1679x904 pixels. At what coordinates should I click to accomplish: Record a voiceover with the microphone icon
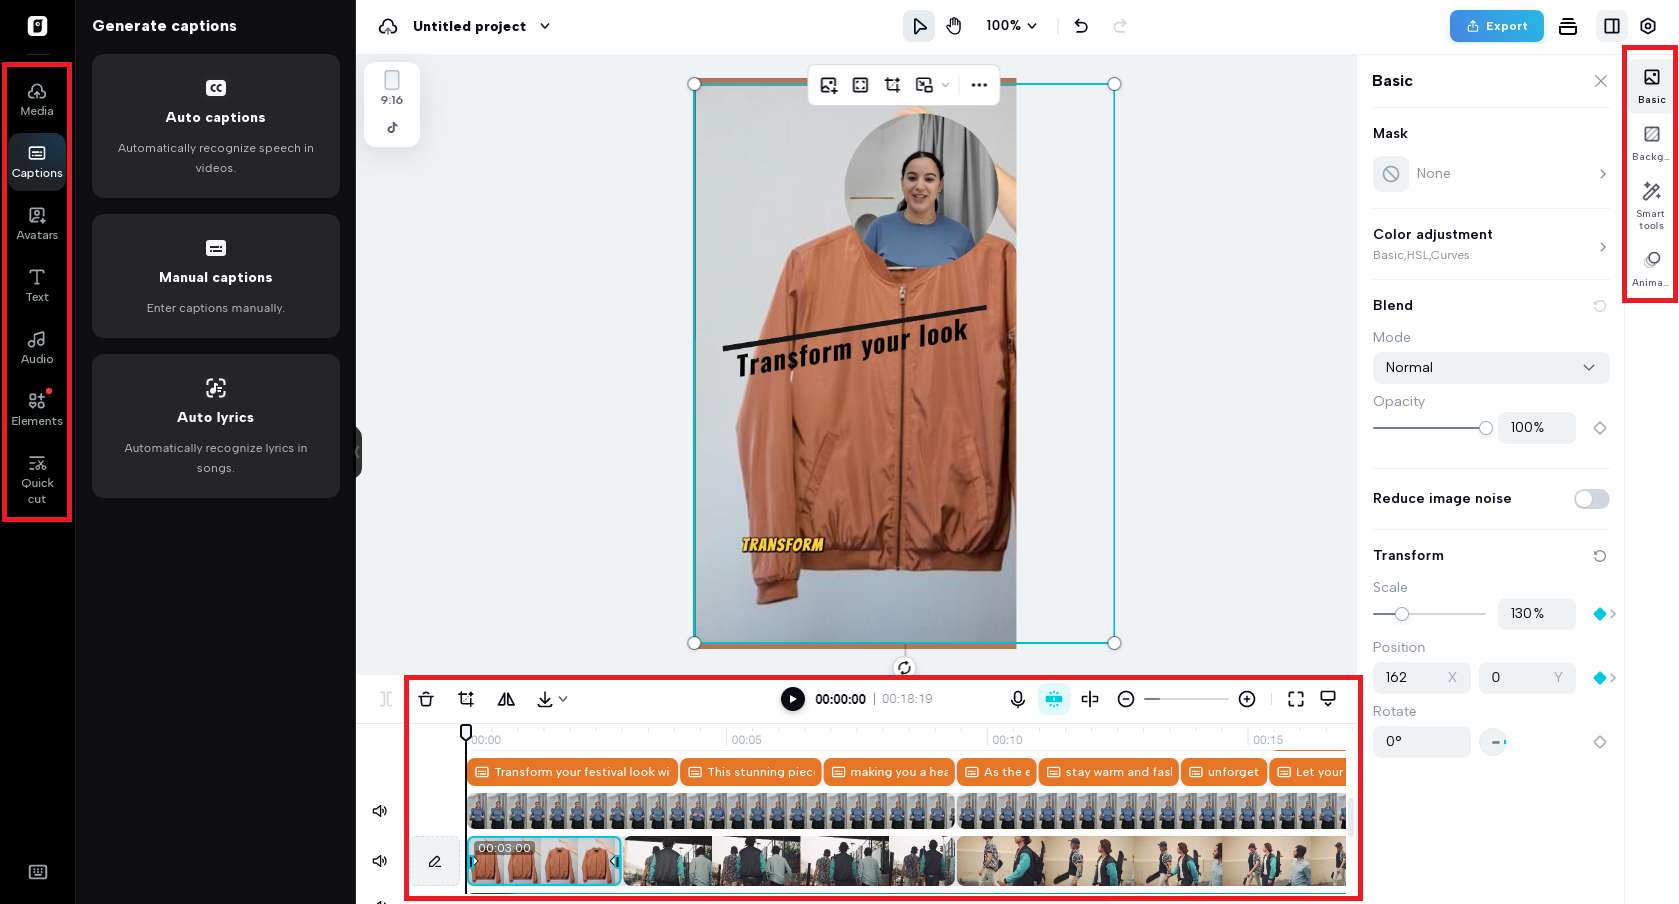click(x=1017, y=699)
